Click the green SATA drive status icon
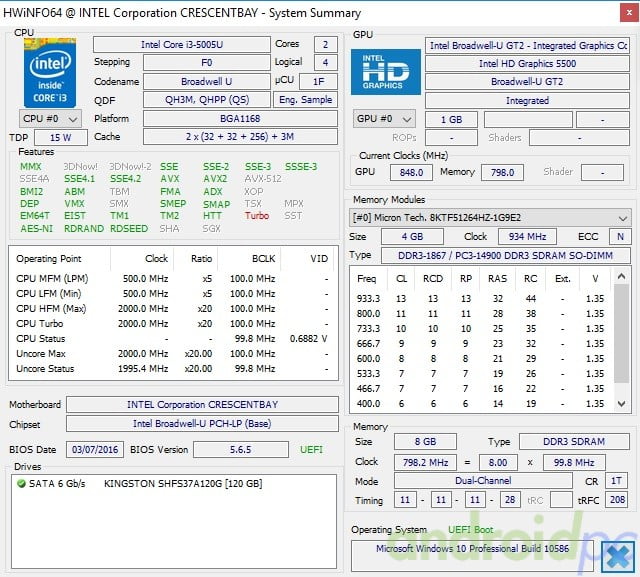Screen dimensions: 640x577 (21, 484)
